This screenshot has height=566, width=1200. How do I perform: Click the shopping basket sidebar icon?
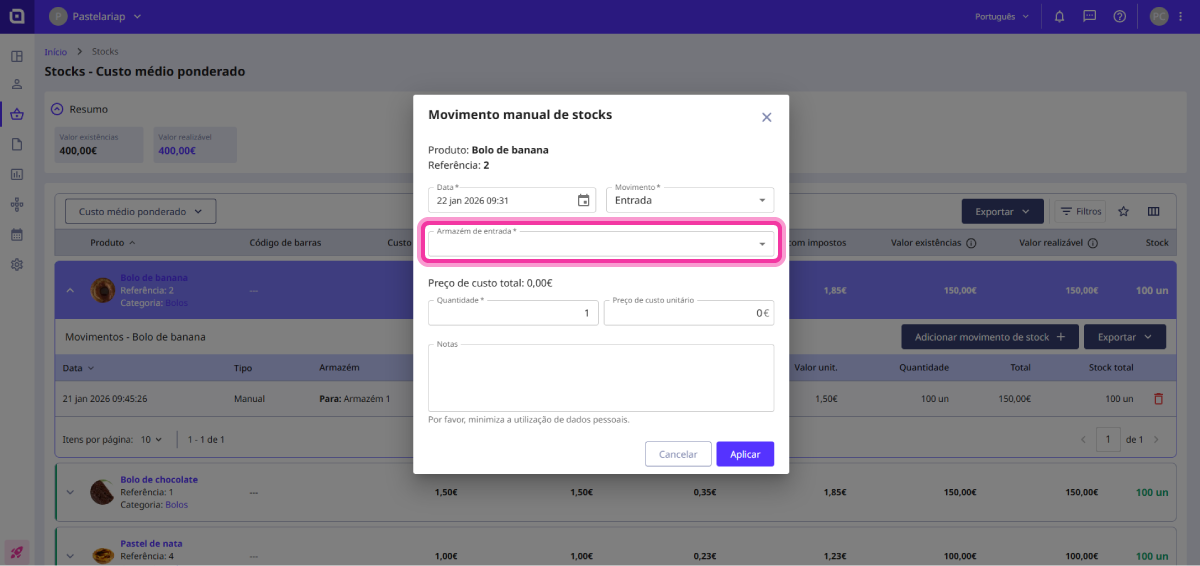(17, 114)
